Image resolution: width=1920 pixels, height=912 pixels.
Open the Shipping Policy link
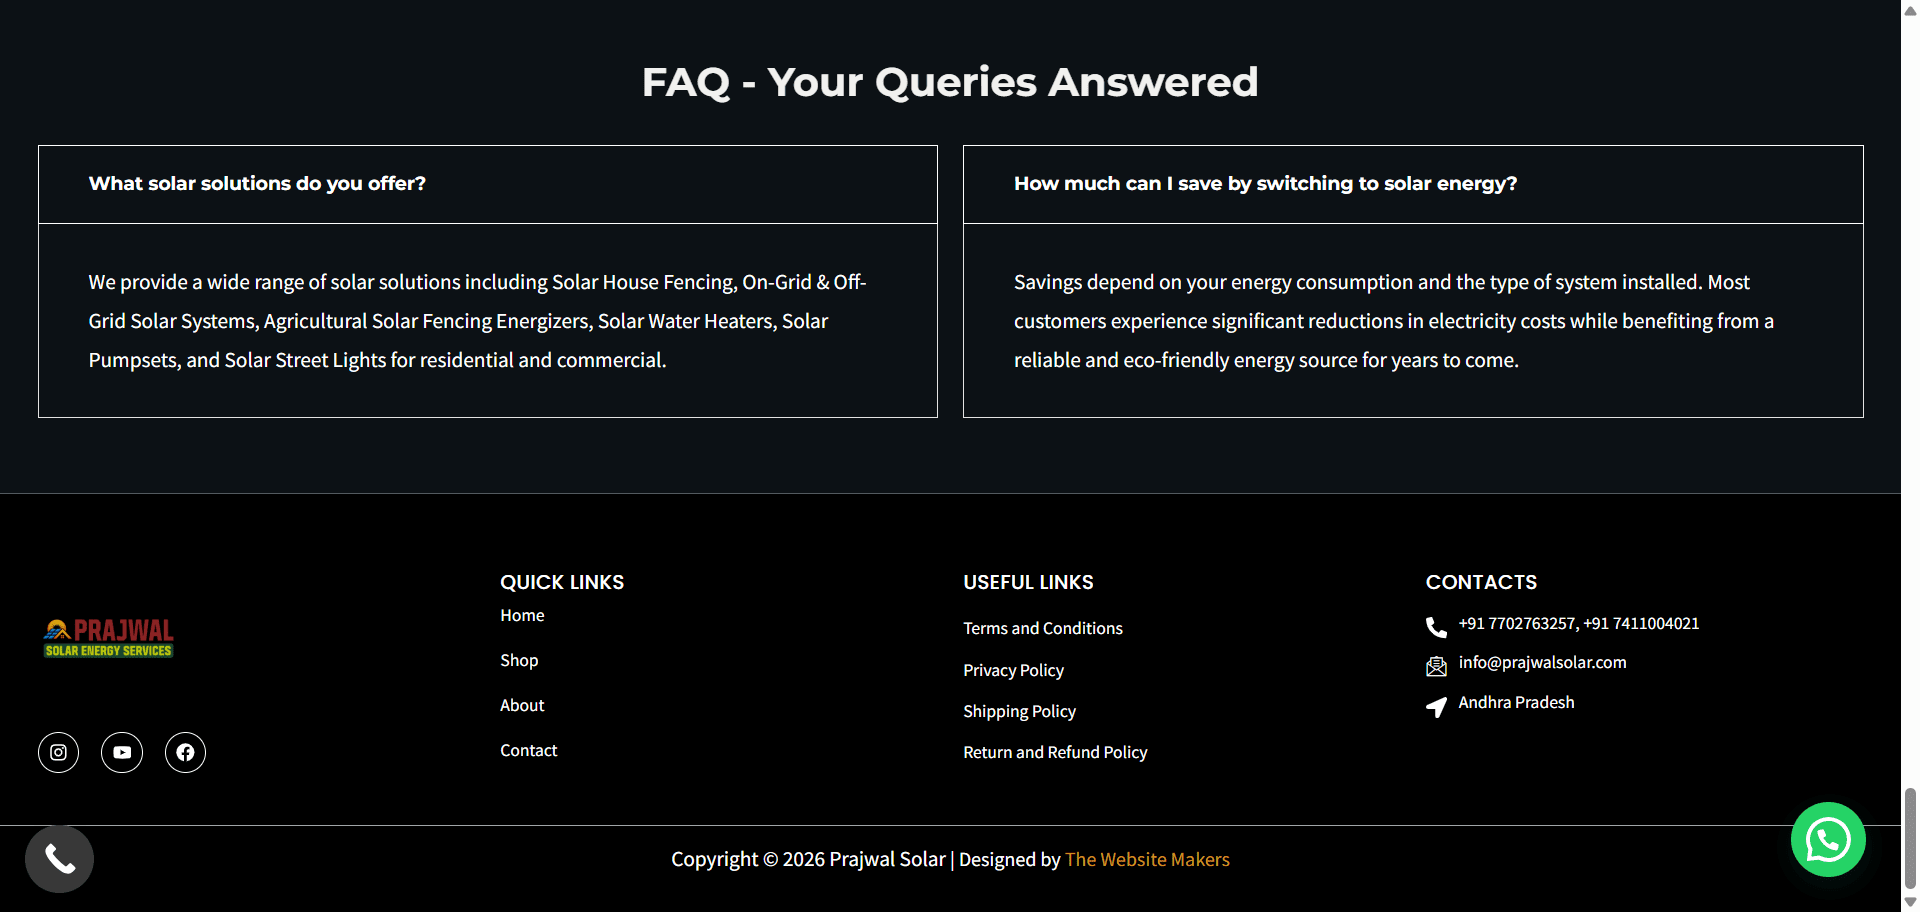point(1019,711)
